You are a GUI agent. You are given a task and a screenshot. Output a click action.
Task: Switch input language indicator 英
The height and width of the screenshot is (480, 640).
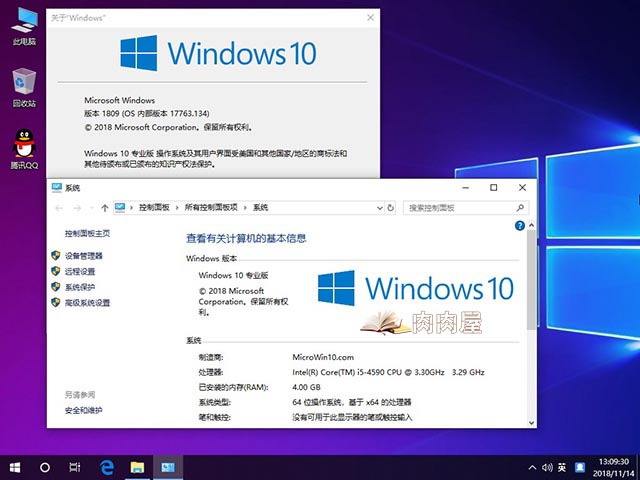(562, 467)
